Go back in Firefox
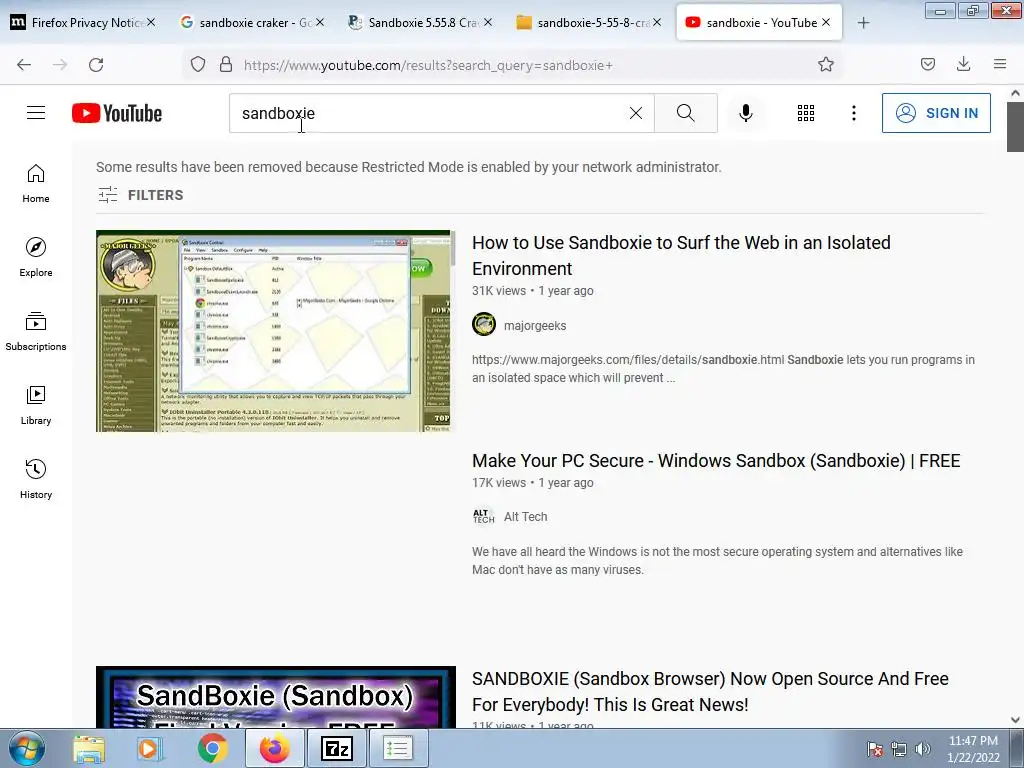Image resolution: width=1024 pixels, height=768 pixels. coord(24,65)
